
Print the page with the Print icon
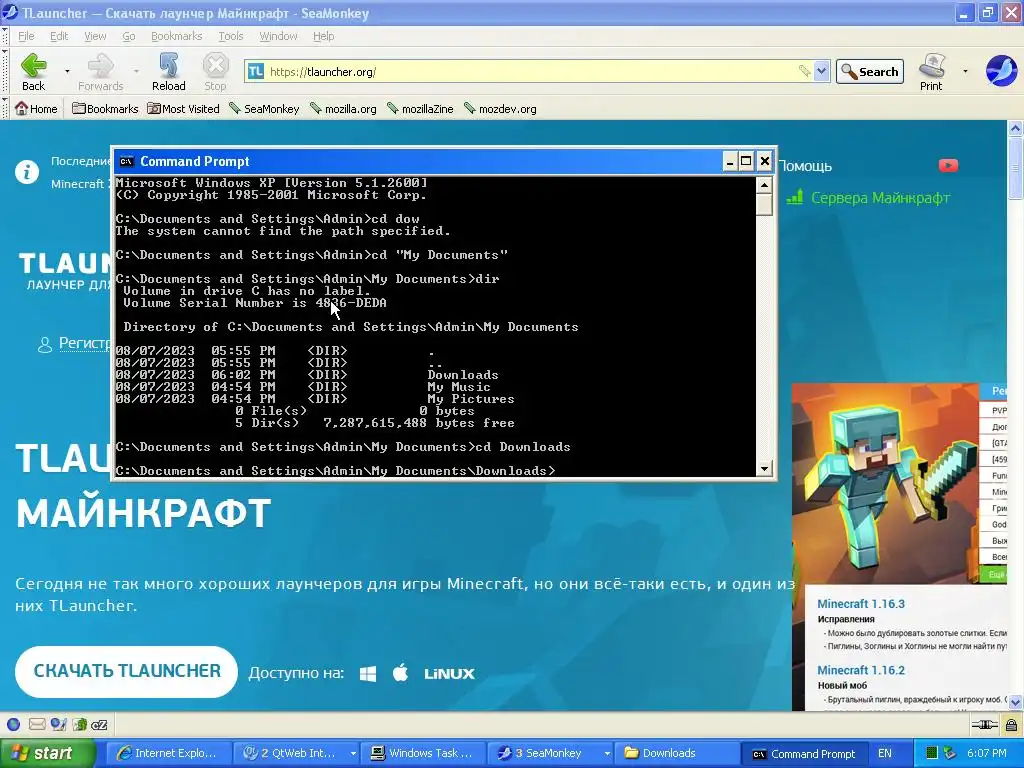[931, 66]
